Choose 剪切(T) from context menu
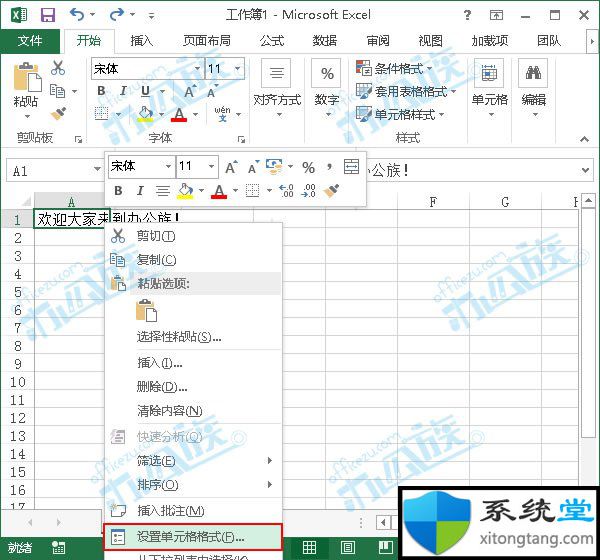 pyautogui.click(x=193, y=236)
